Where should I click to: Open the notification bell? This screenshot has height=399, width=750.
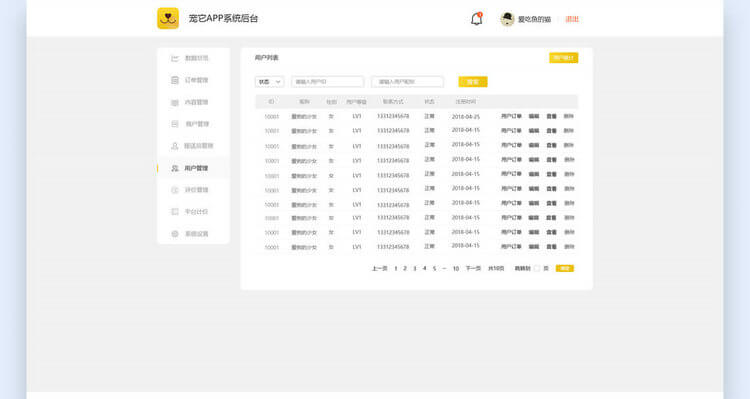476,19
